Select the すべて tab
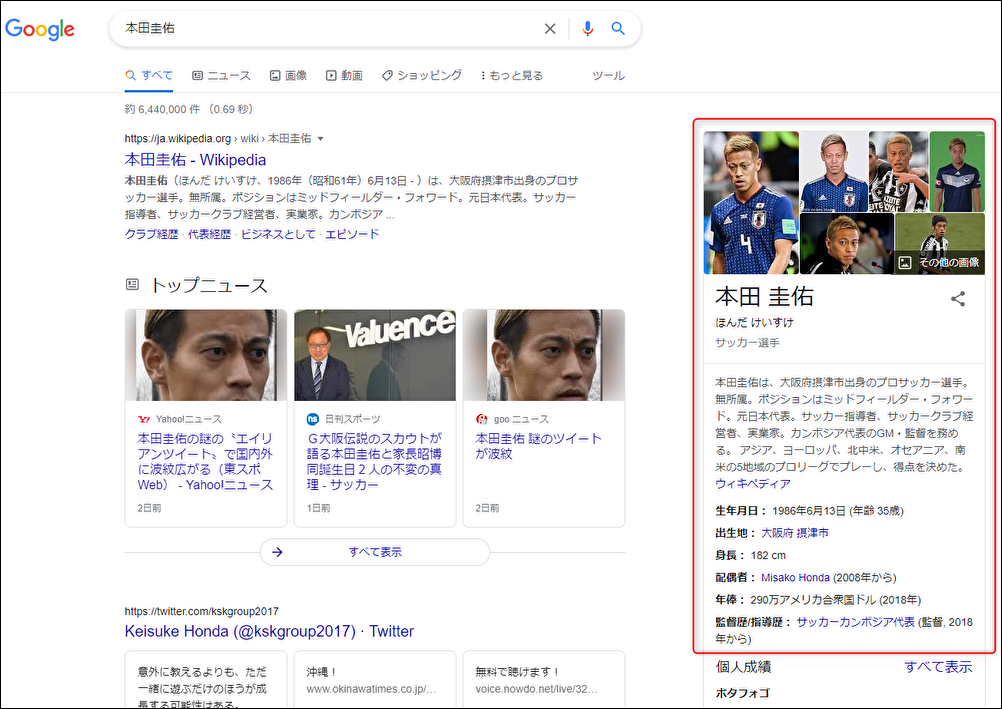The width and height of the screenshot is (1002, 709). (x=149, y=75)
